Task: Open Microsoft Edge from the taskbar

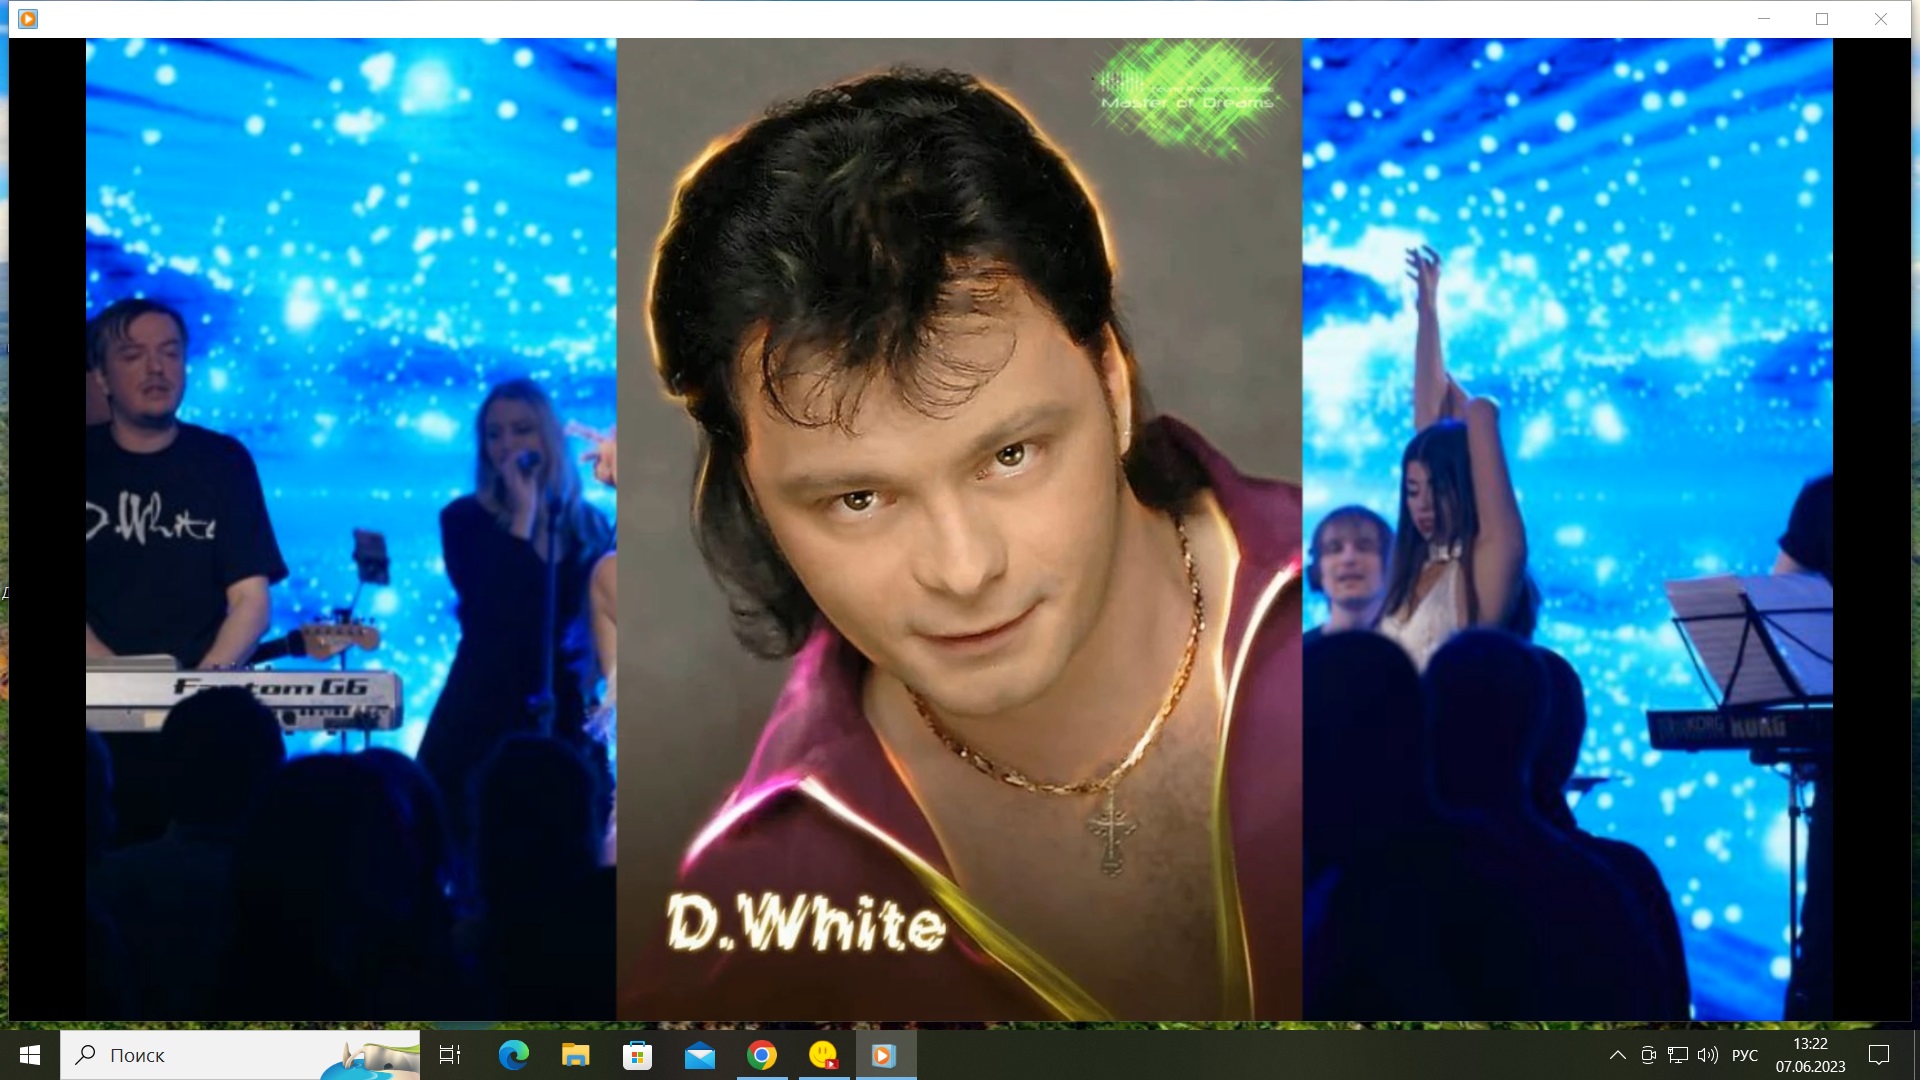Action: [512, 1055]
